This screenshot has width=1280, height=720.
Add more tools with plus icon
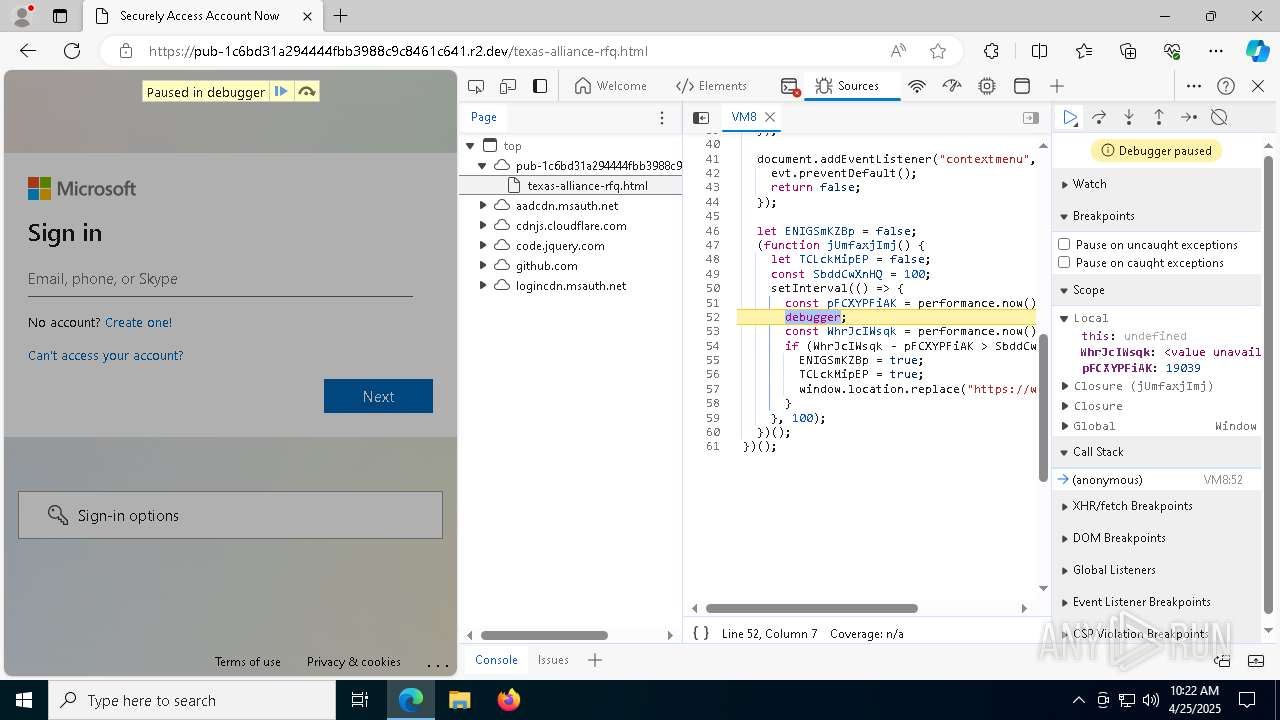point(1057,86)
